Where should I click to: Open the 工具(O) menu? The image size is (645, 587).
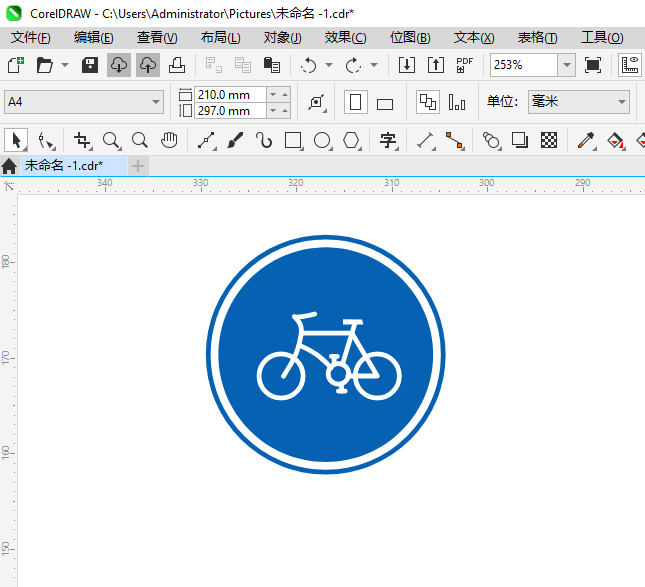coord(602,38)
